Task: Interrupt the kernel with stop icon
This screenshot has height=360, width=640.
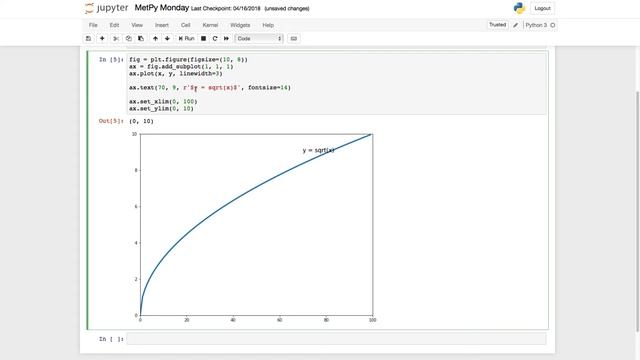Action: click(x=203, y=38)
